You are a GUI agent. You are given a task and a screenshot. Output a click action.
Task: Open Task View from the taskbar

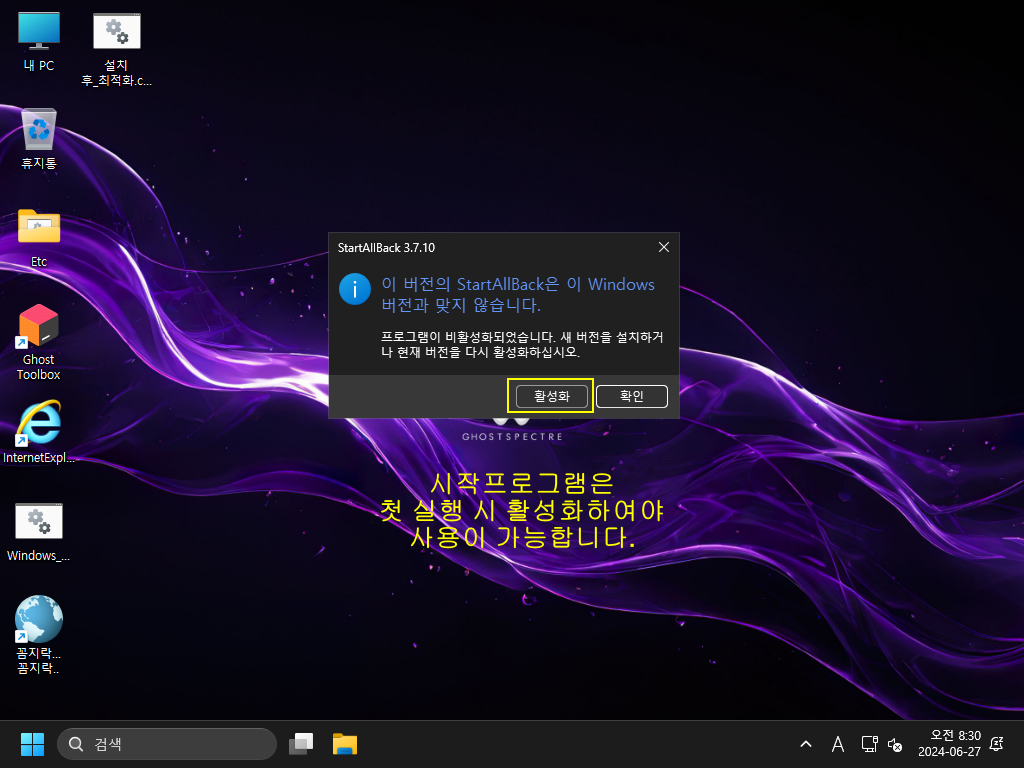[x=301, y=744]
